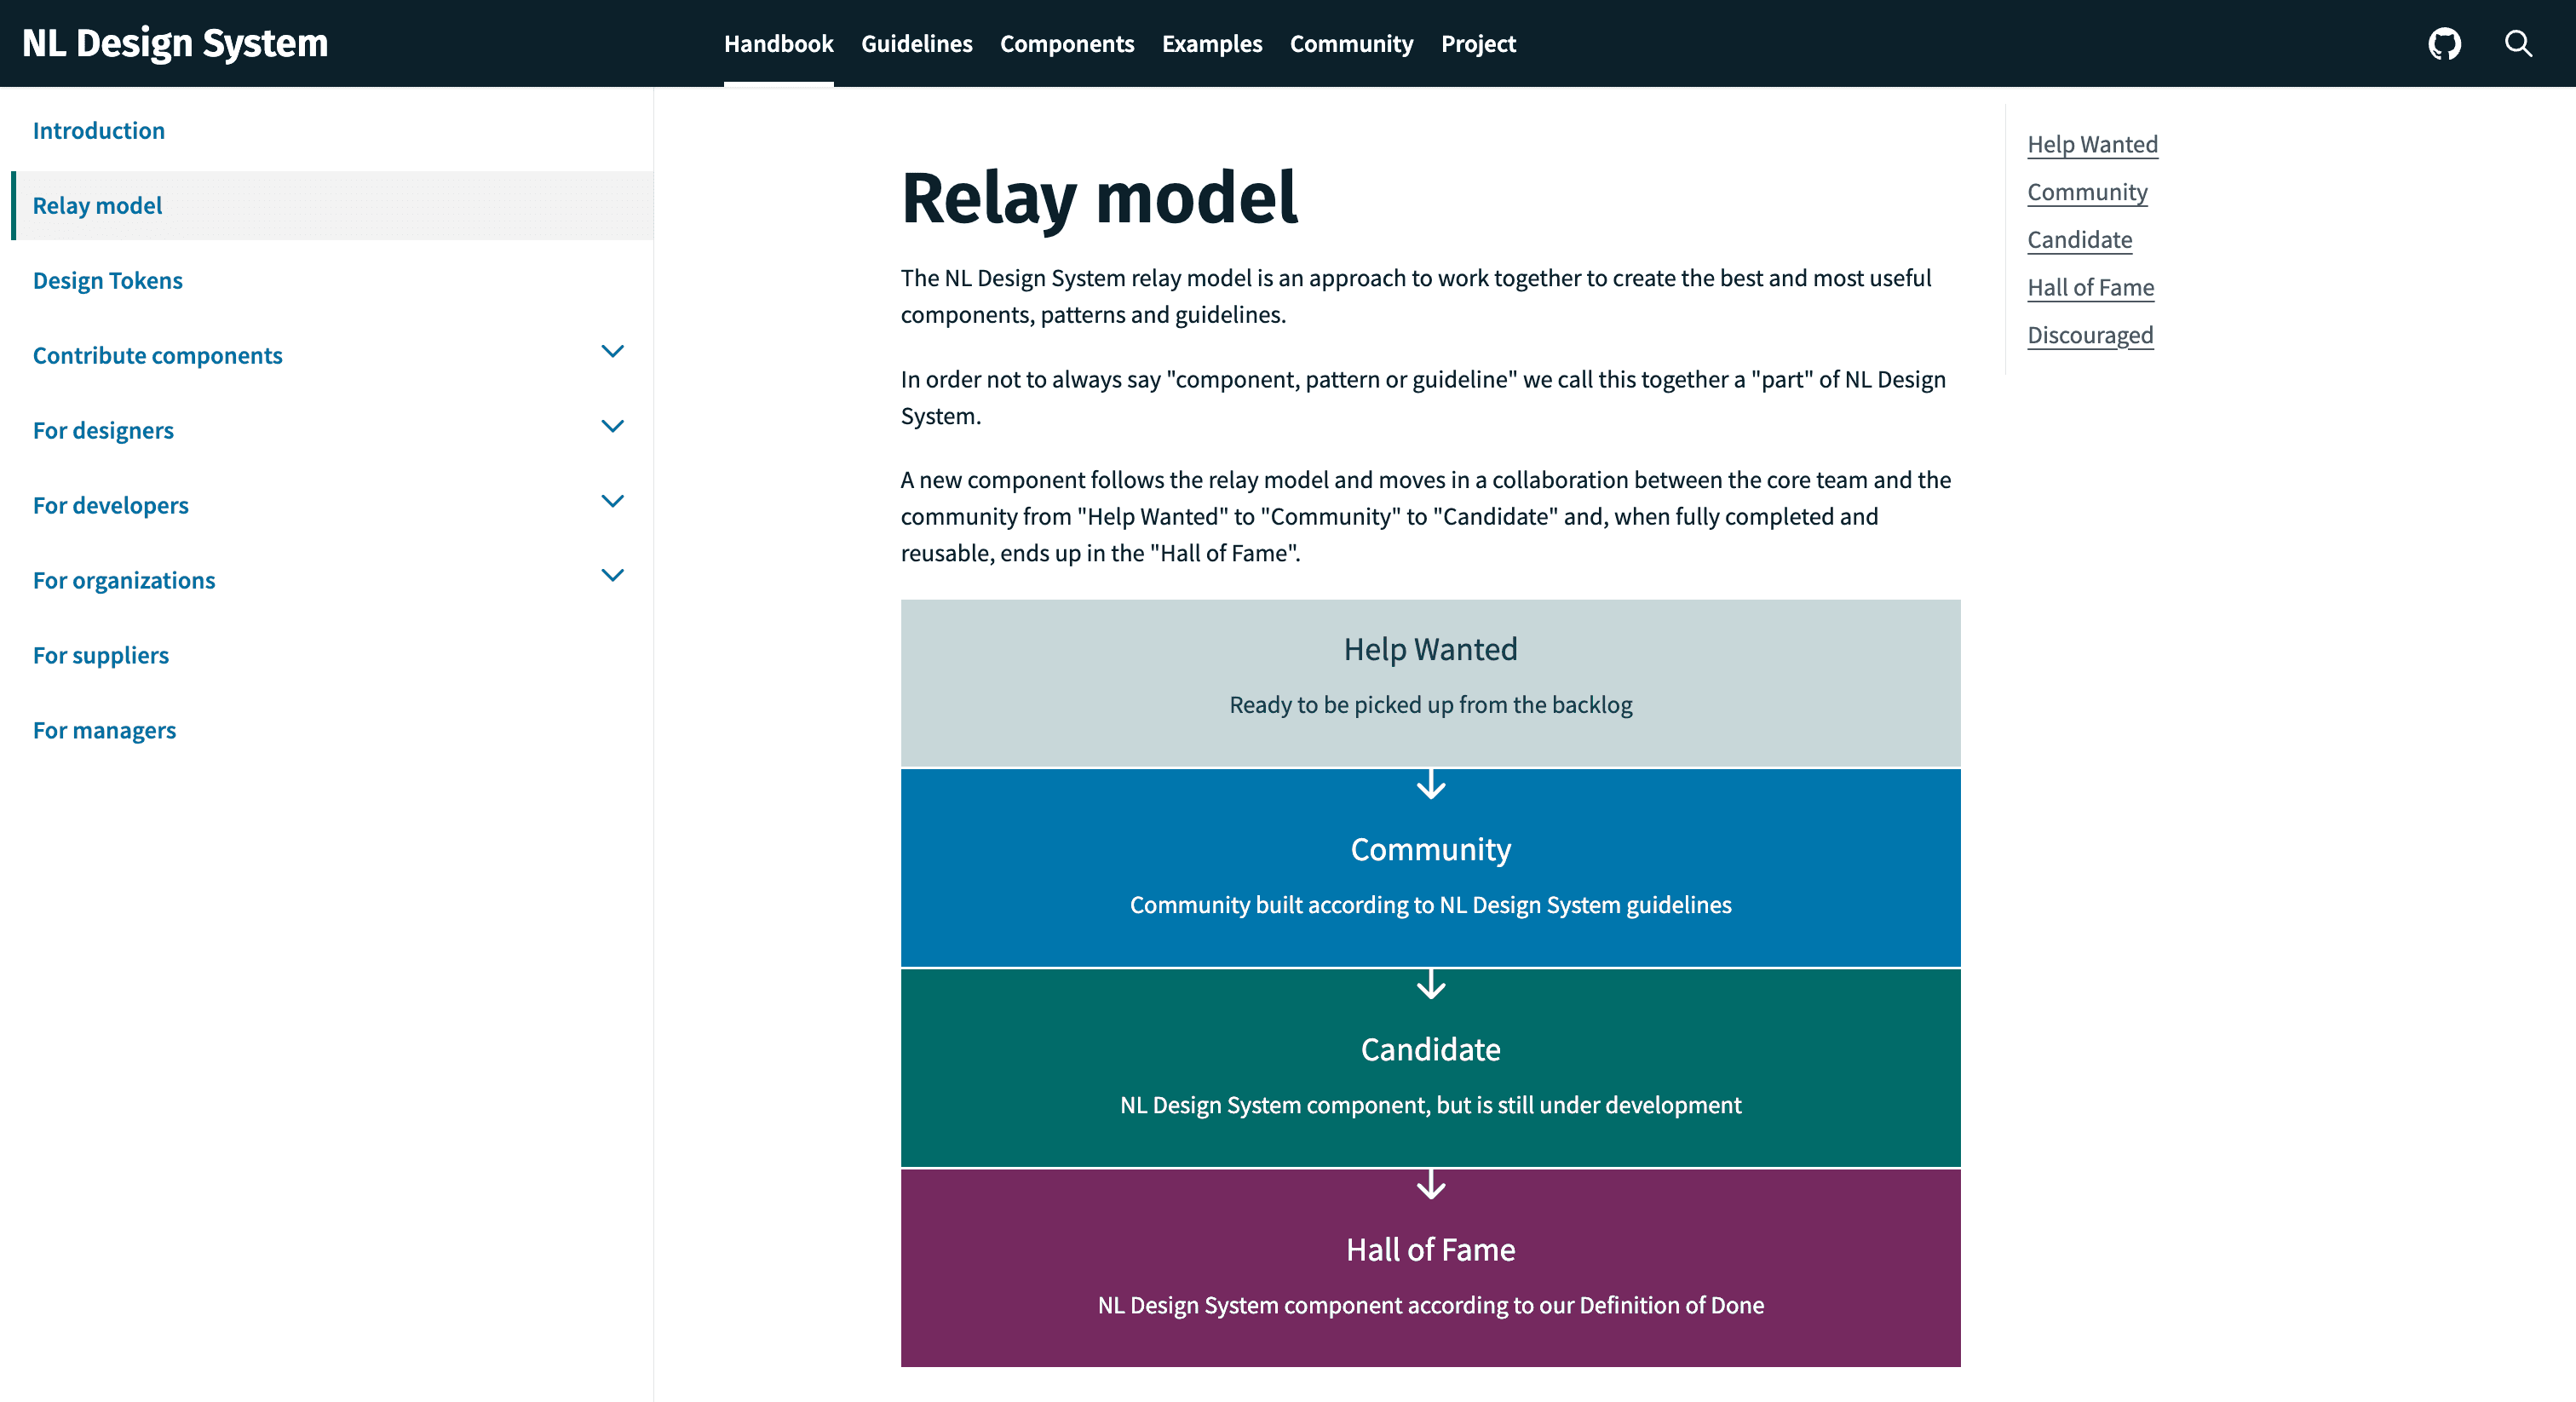Image resolution: width=2576 pixels, height=1402 pixels.
Task: Expand Contribute components section chevron
Action: pyautogui.click(x=612, y=351)
